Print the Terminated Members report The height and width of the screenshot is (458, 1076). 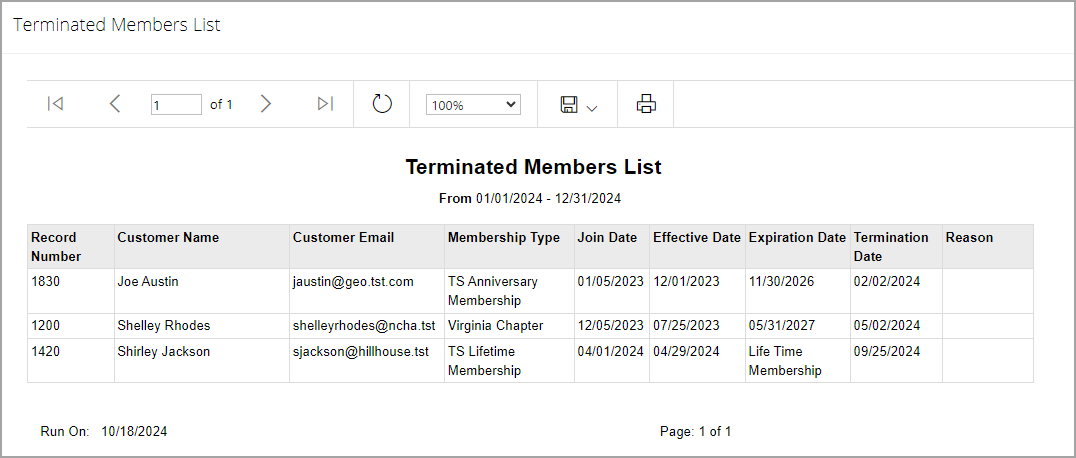[x=646, y=104]
